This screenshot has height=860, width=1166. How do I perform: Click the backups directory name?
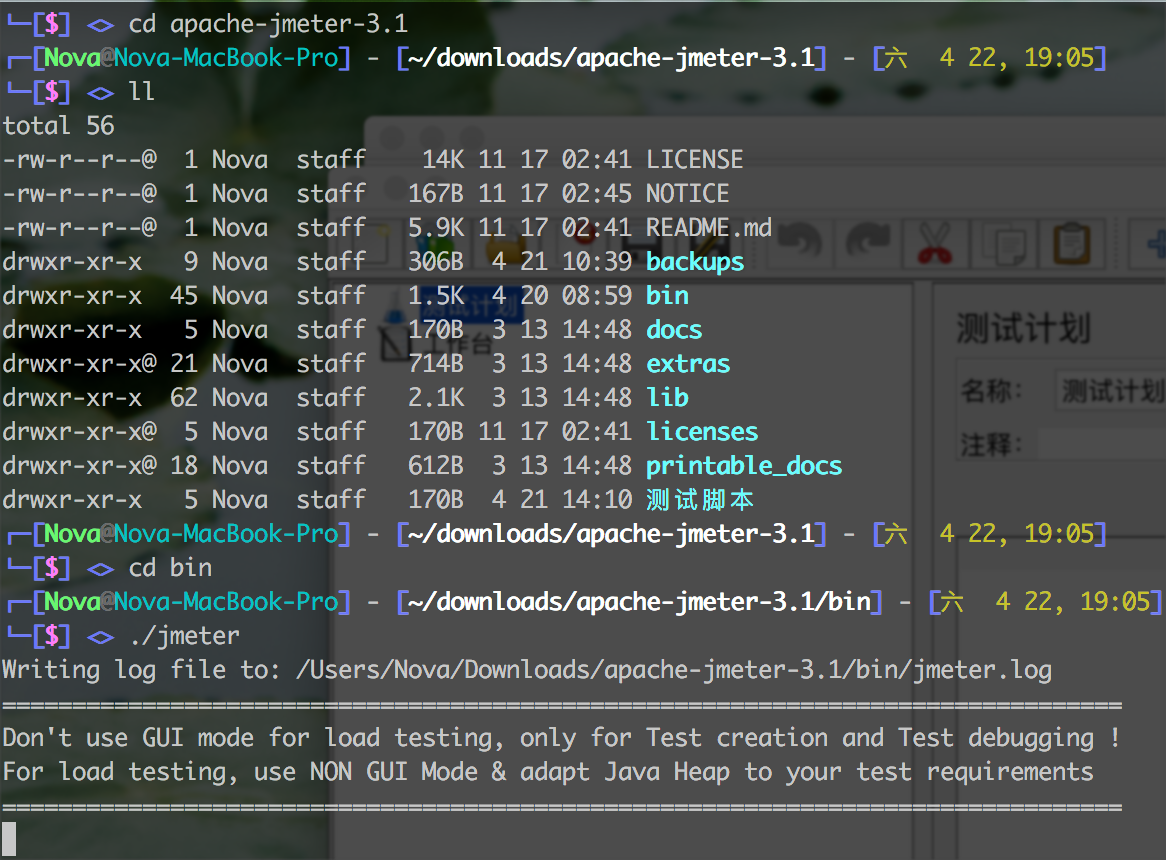tap(695, 262)
